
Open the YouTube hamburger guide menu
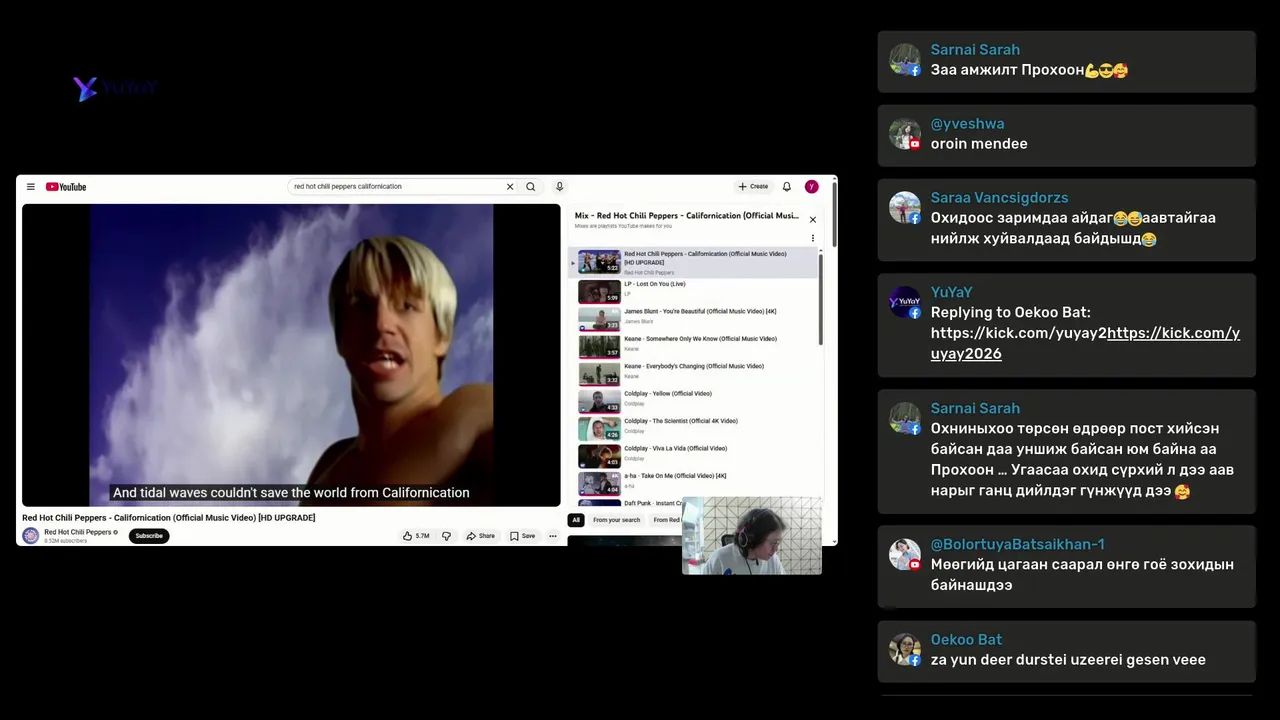31,187
